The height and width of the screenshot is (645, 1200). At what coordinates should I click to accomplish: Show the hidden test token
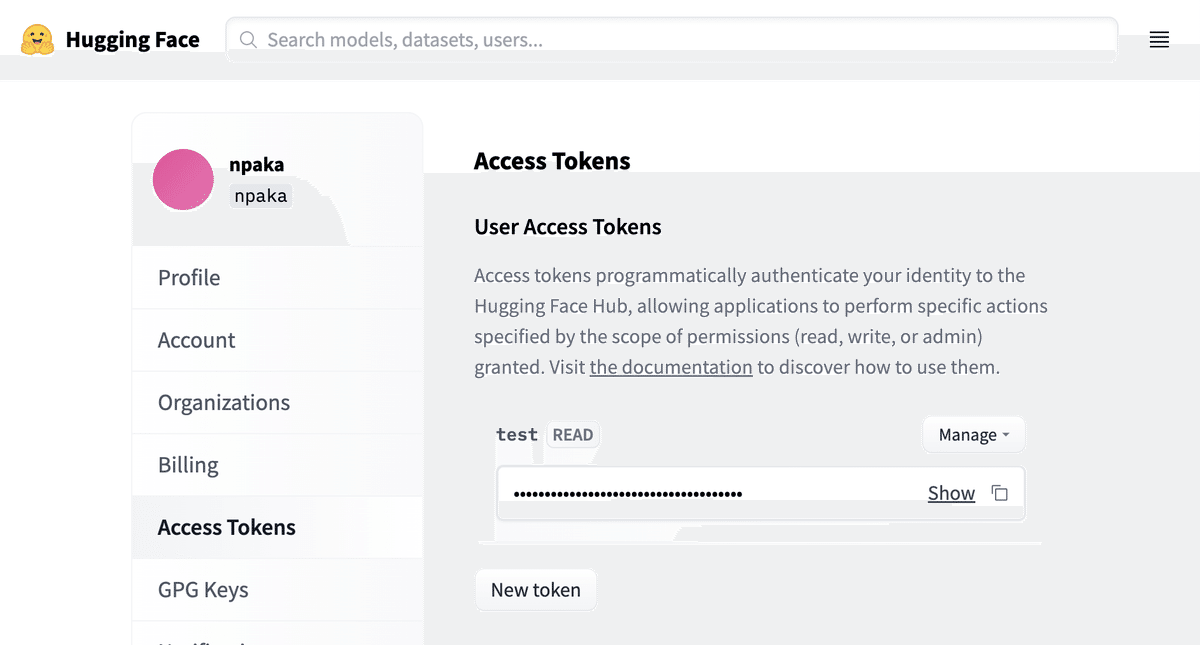click(951, 493)
